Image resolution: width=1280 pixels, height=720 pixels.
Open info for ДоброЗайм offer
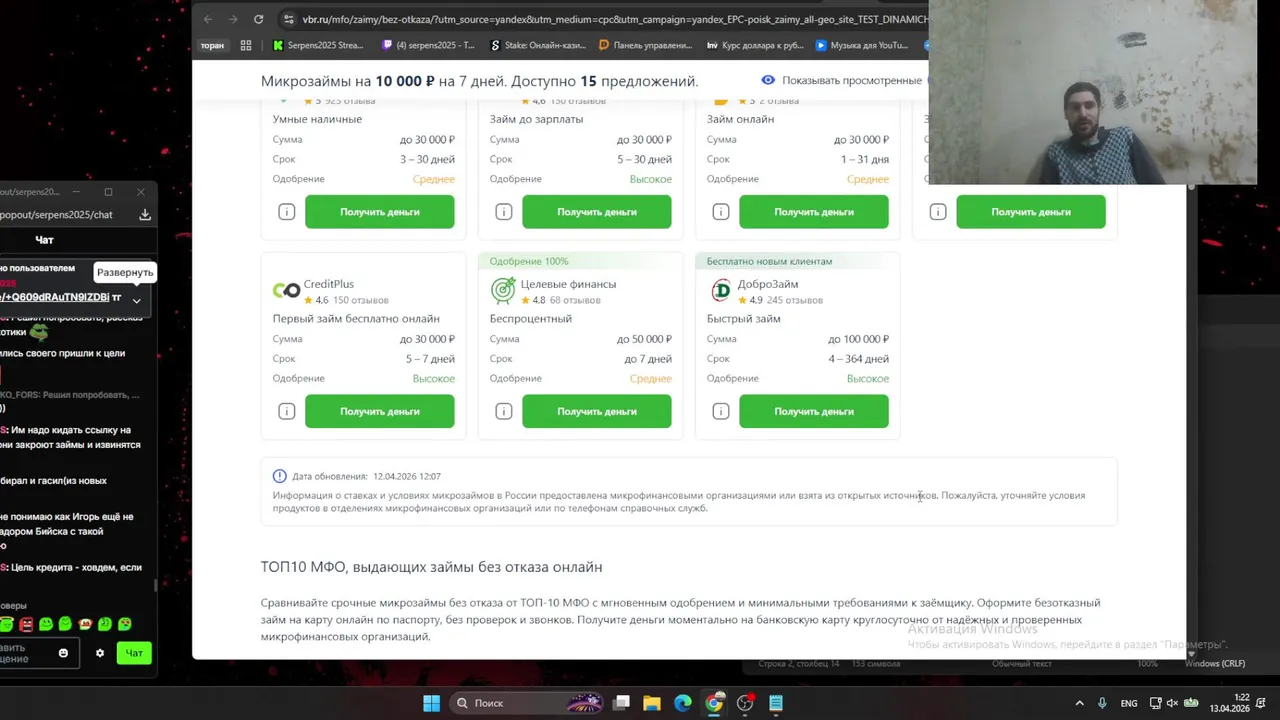721,411
